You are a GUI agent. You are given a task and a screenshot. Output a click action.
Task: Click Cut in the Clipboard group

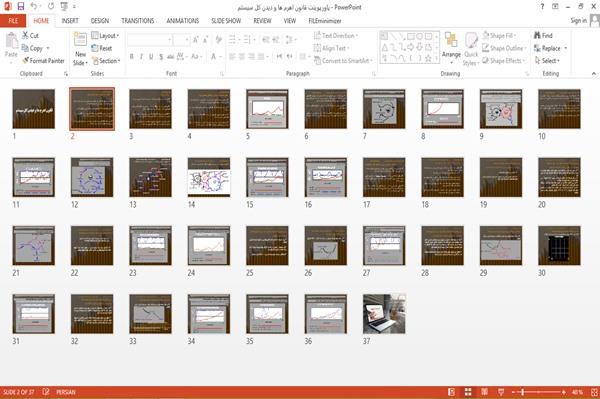tap(30, 36)
